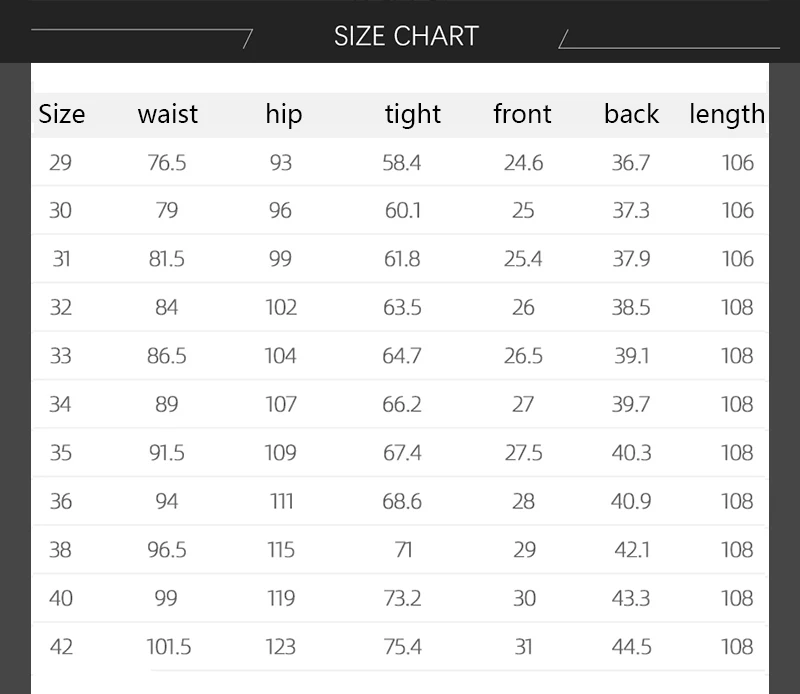
Task: Click waist value 101.5
Action: (169, 647)
